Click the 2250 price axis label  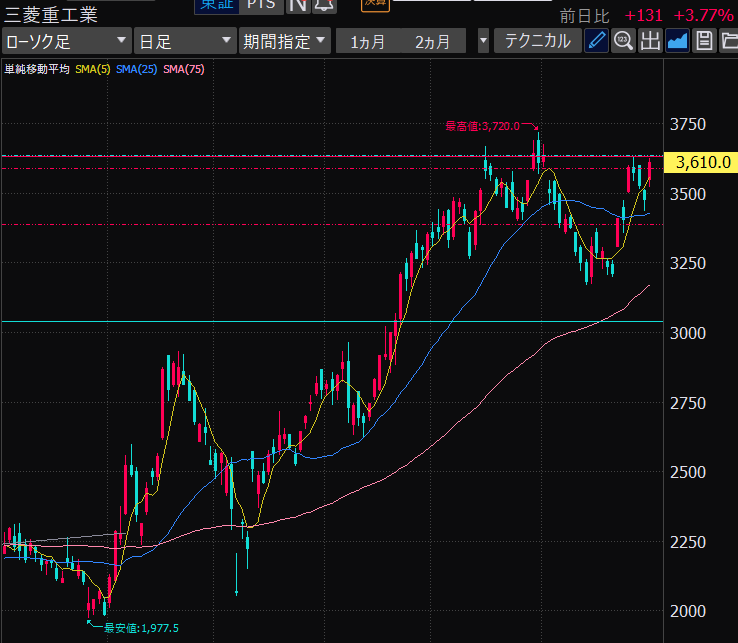click(688, 542)
